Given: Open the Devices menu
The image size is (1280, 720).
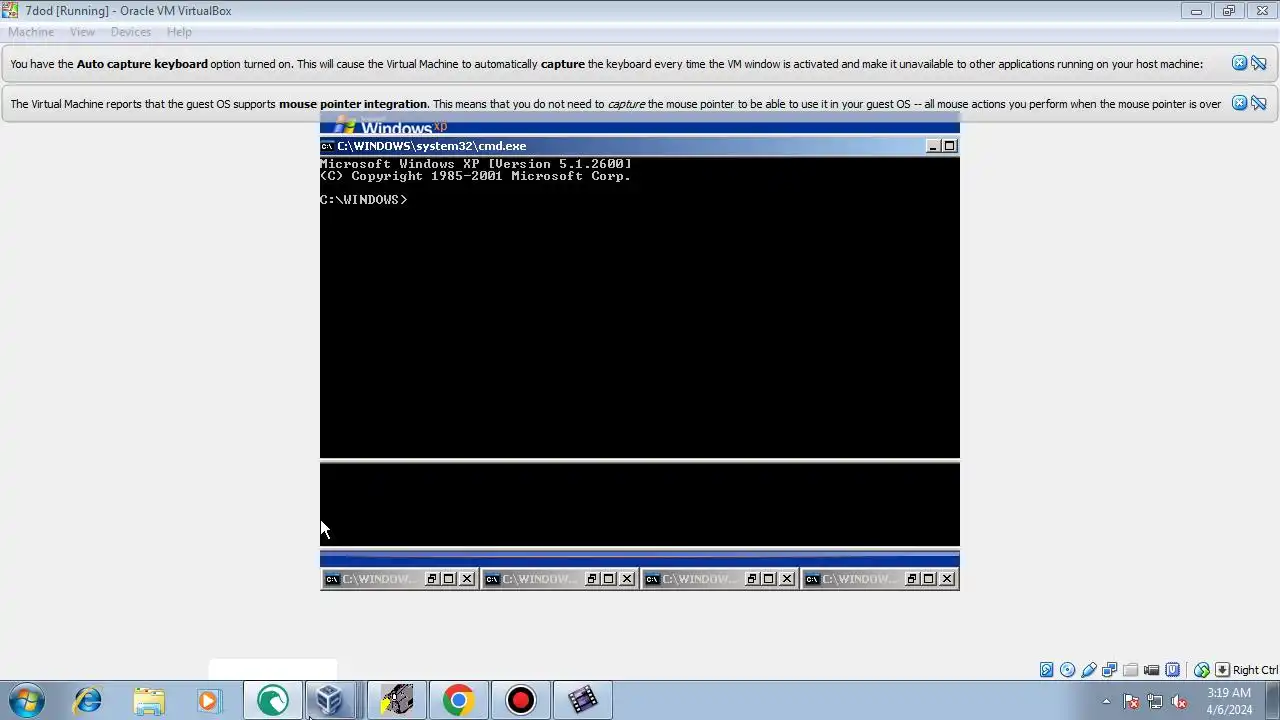Looking at the screenshot, I should pos(131,32).
